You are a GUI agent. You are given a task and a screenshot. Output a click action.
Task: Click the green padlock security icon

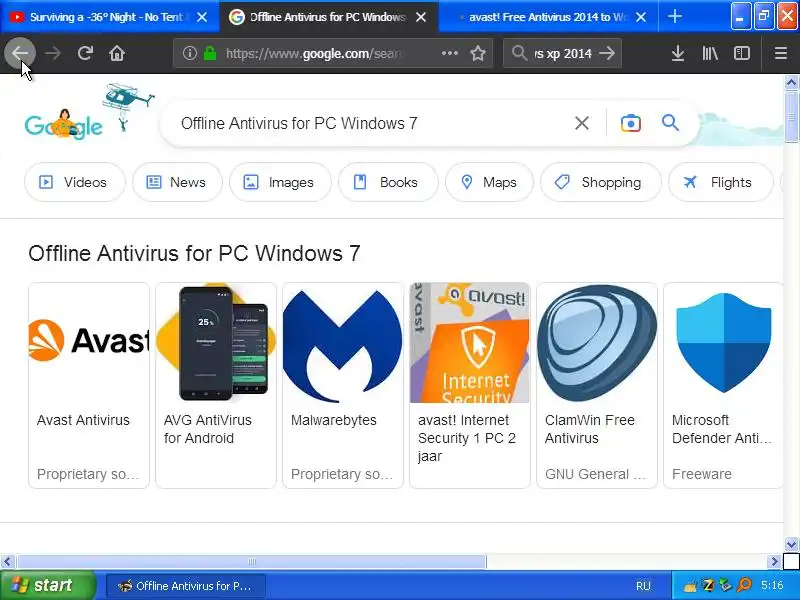tap(210, 53)
